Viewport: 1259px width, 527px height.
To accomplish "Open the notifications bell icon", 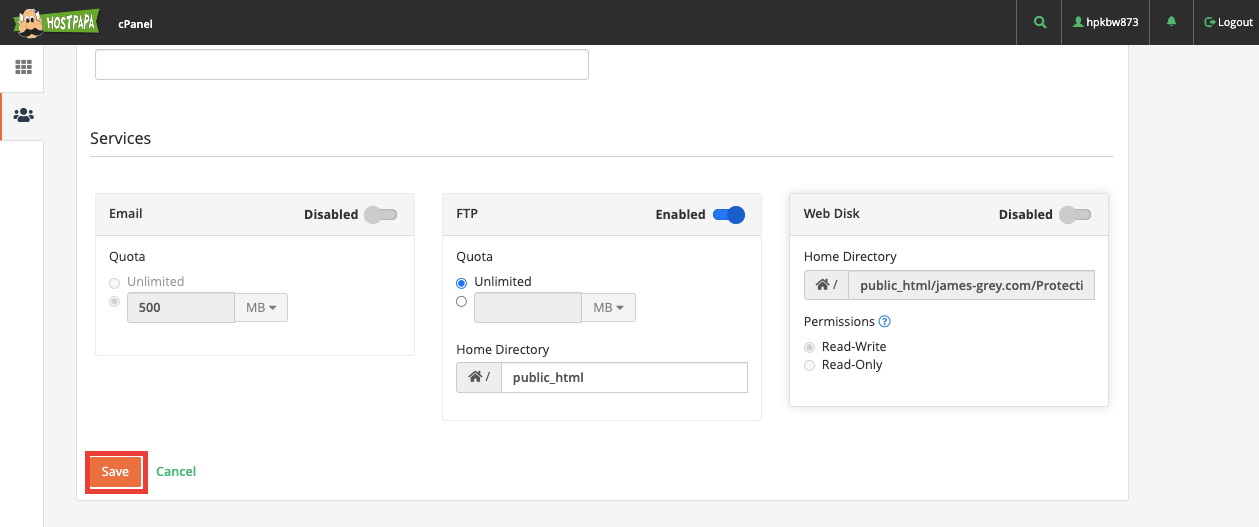I will click(x=1172, y=22).
